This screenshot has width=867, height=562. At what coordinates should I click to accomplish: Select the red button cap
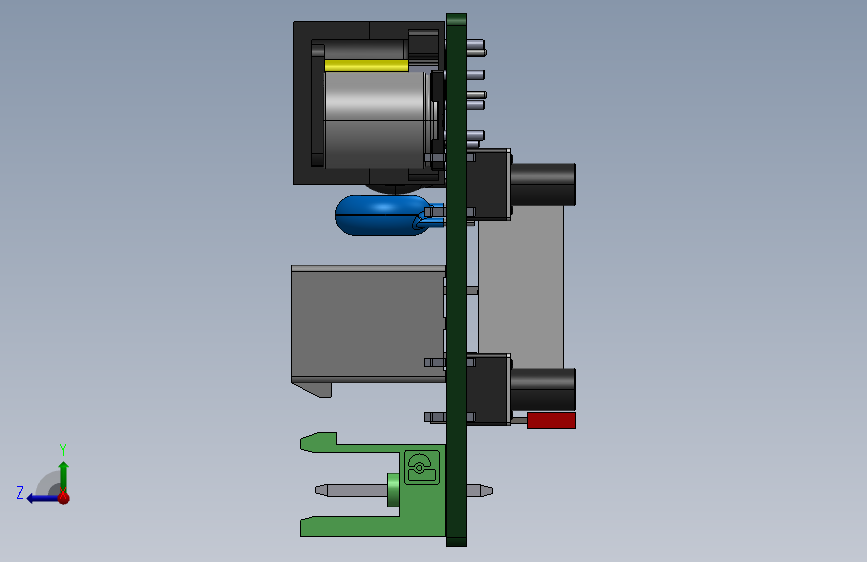pos(551,420)
